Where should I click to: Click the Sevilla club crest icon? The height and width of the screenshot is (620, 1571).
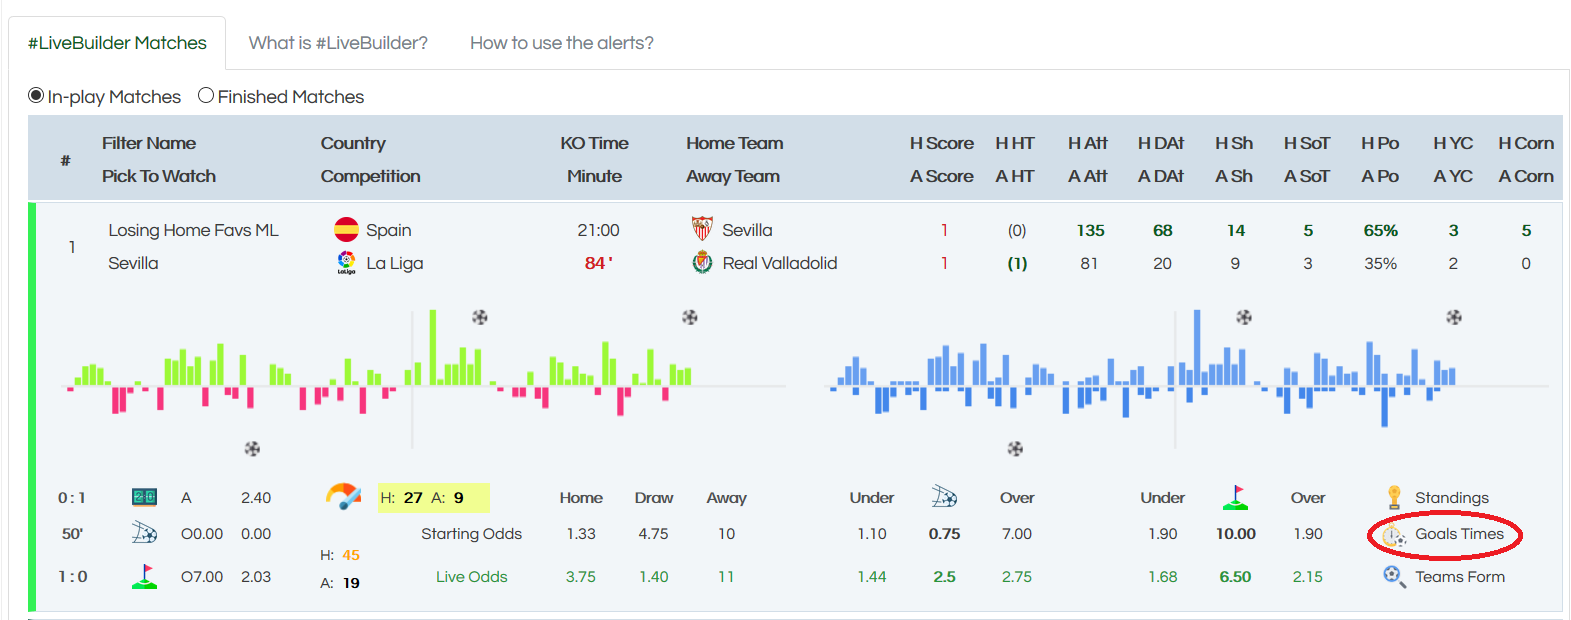coord(702,229)
